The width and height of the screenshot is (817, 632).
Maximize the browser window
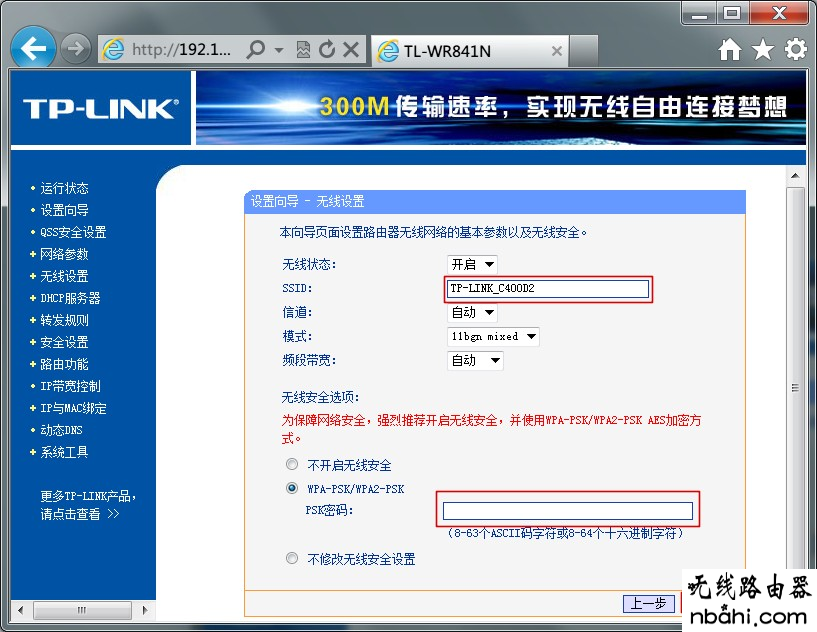point(733,14)
